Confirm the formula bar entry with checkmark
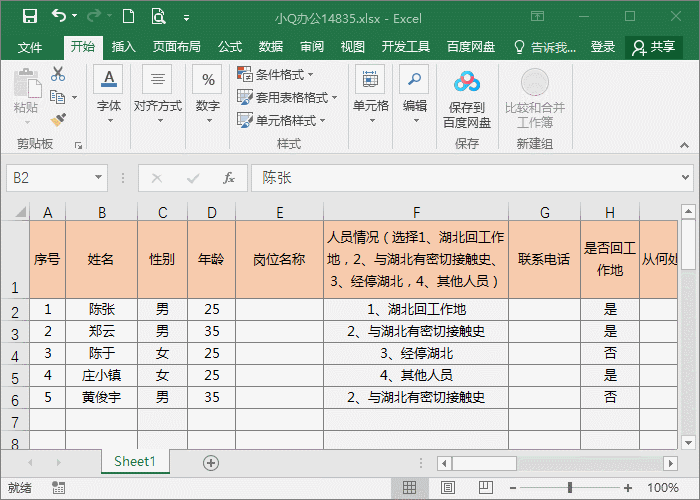700x500 pixels. tap(193, 179)
